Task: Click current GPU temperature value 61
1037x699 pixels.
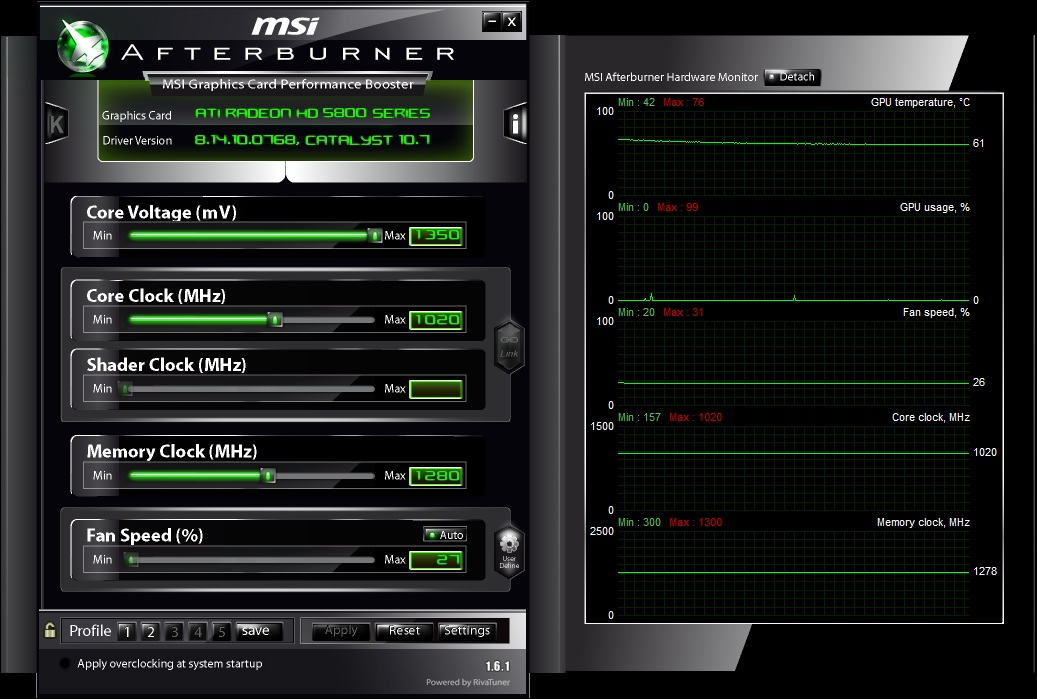Action: tap(979, 144)
